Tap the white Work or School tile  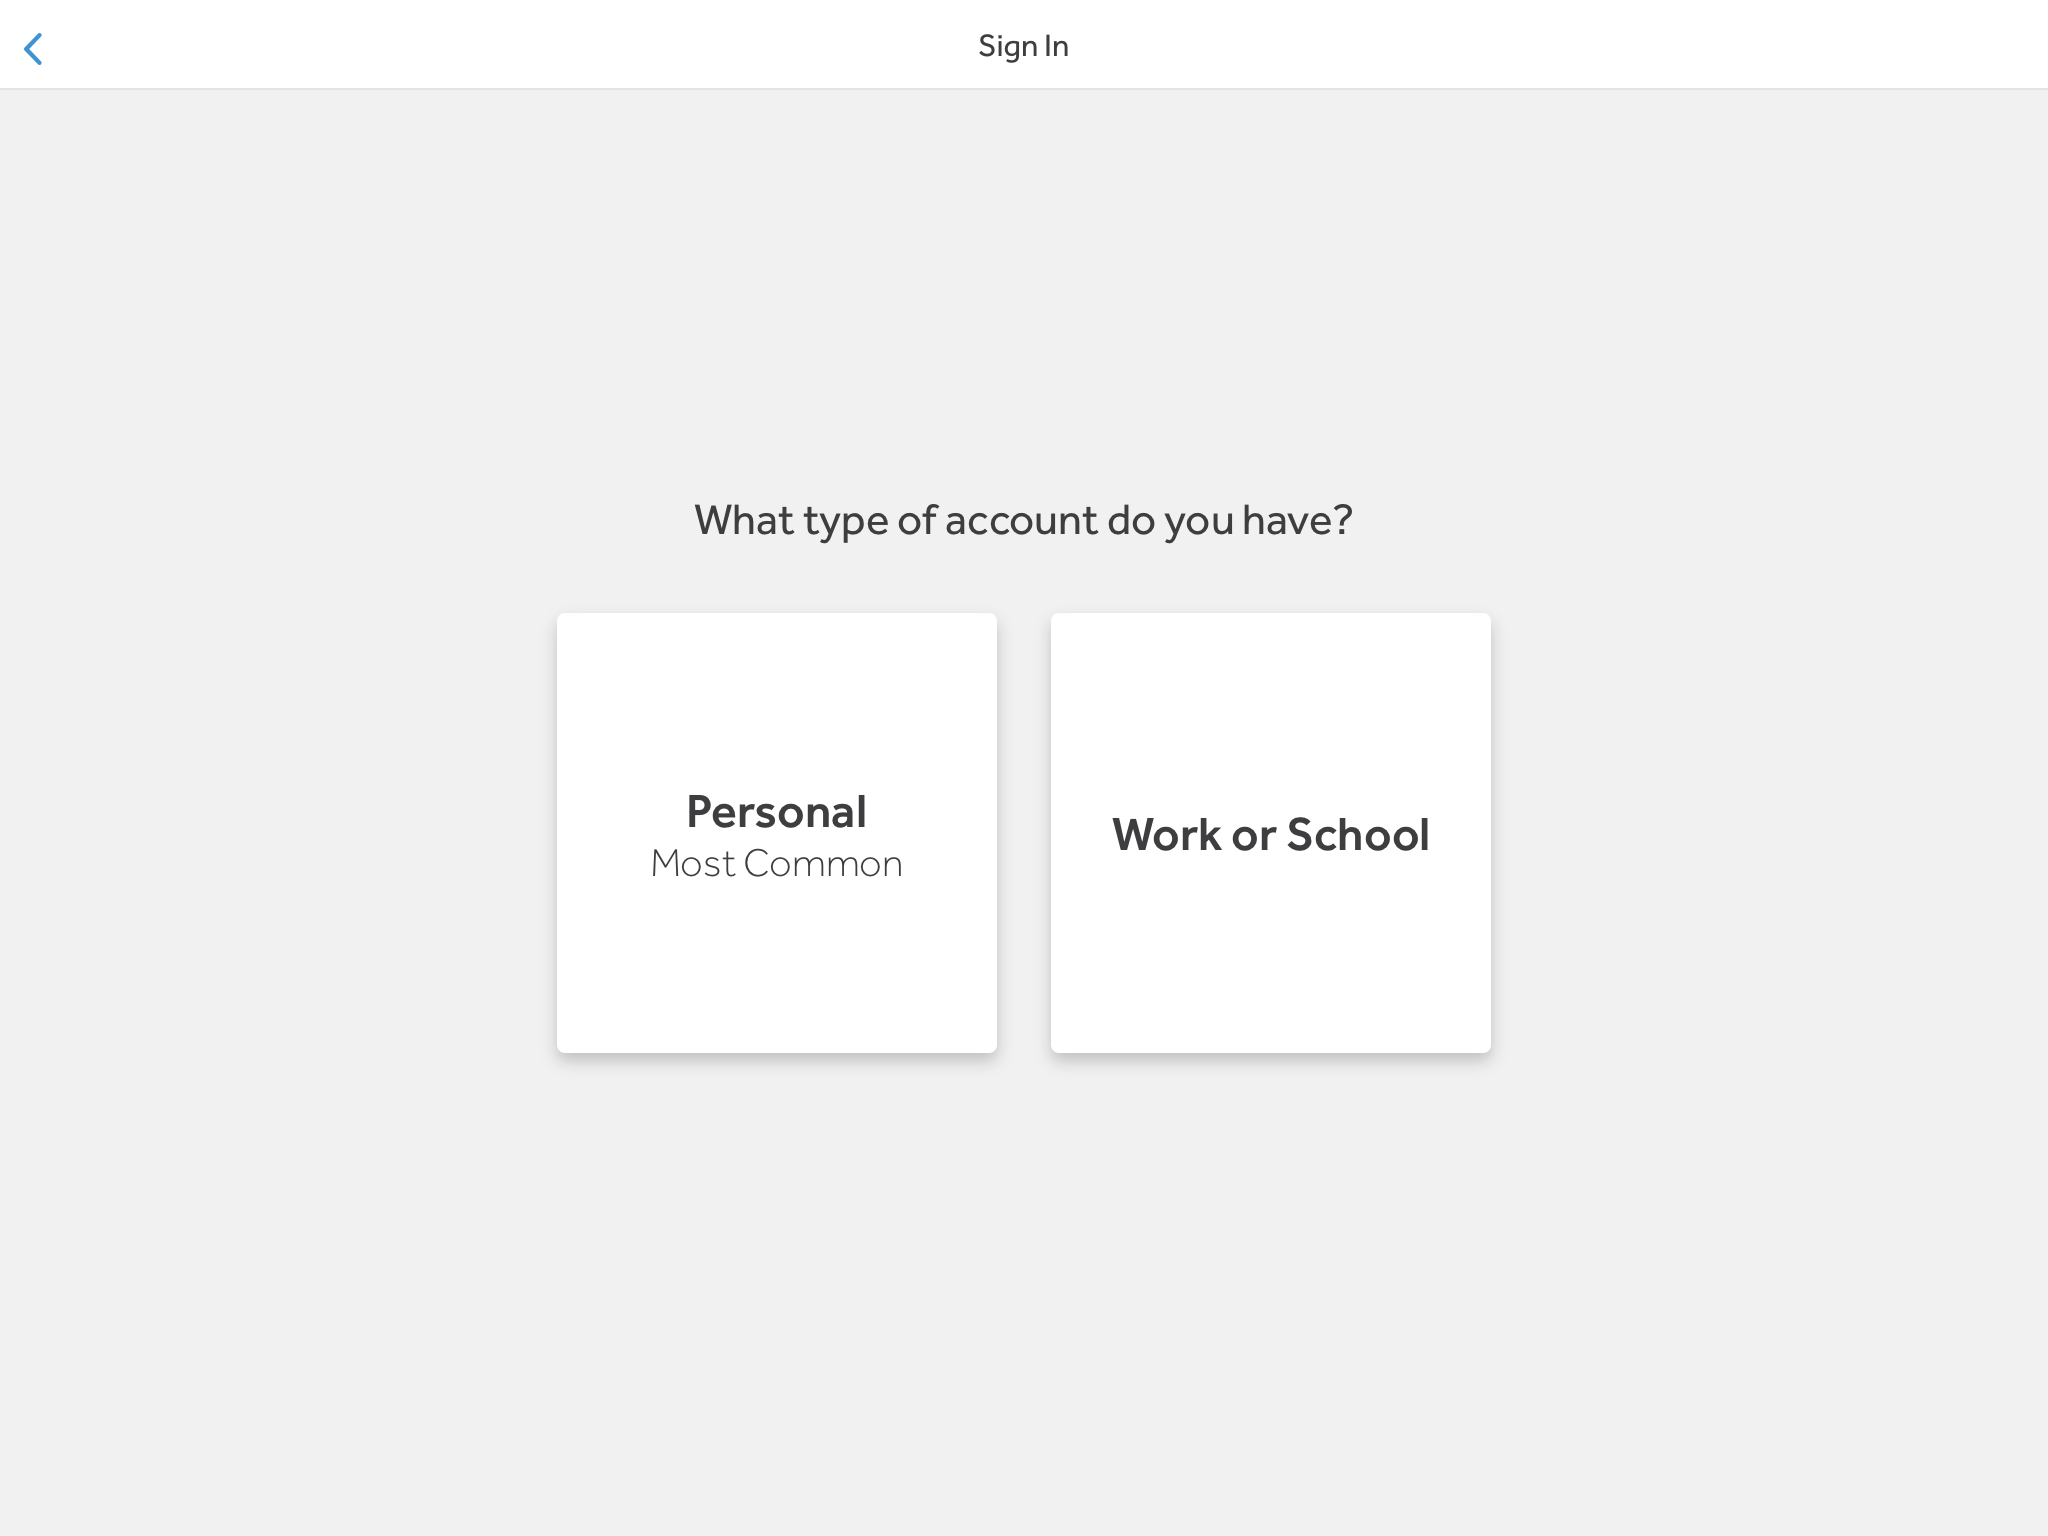pos(1270,832)
